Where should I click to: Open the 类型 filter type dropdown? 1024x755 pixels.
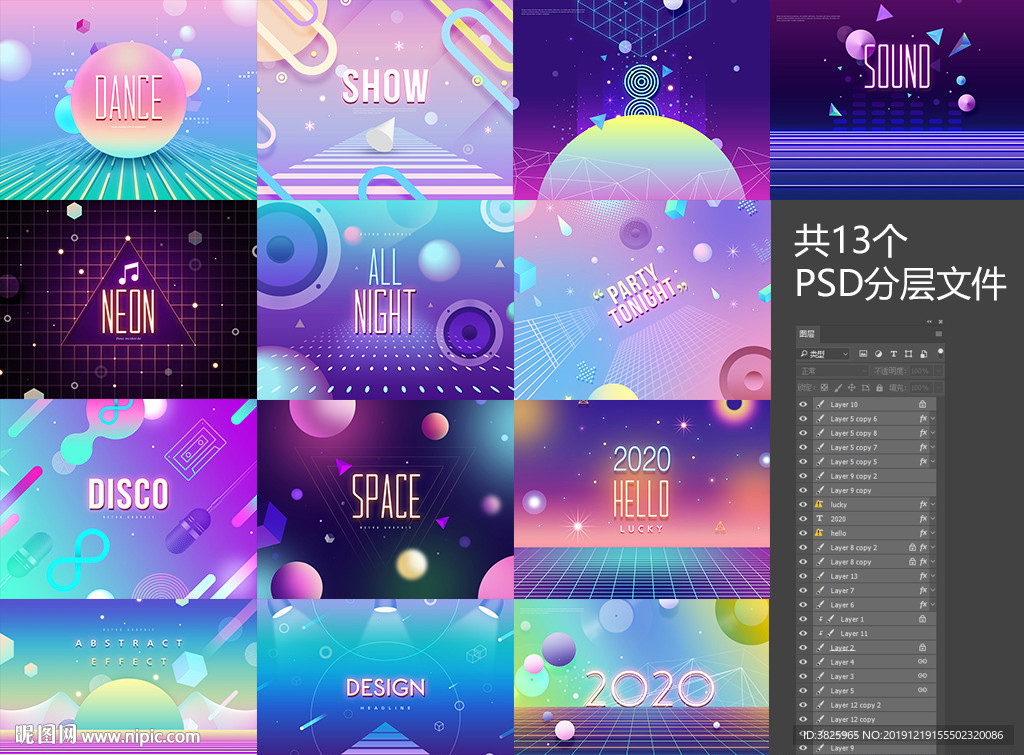pos(824,353)
